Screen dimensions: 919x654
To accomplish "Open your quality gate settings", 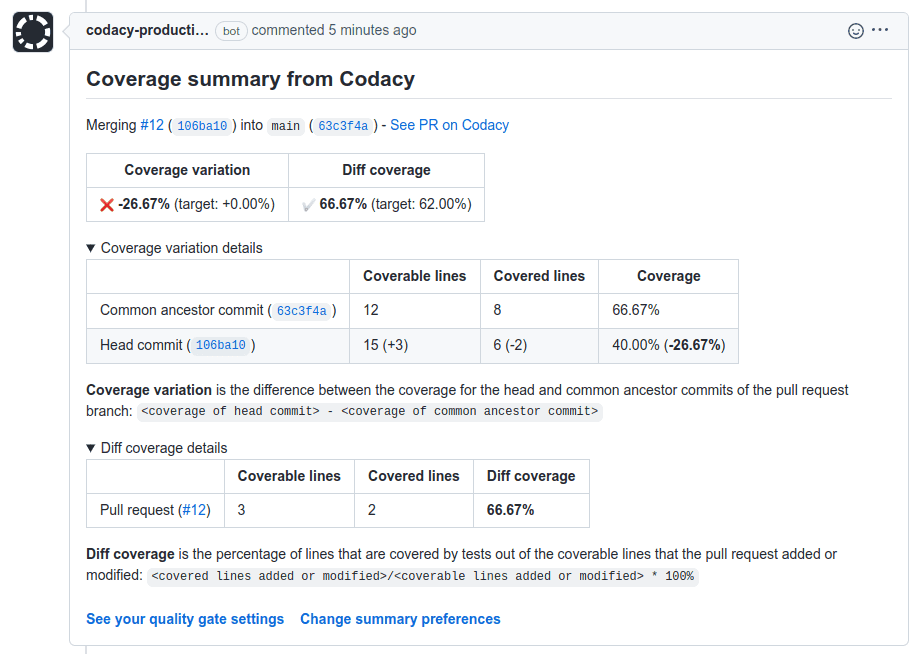I will click(184, 619).
